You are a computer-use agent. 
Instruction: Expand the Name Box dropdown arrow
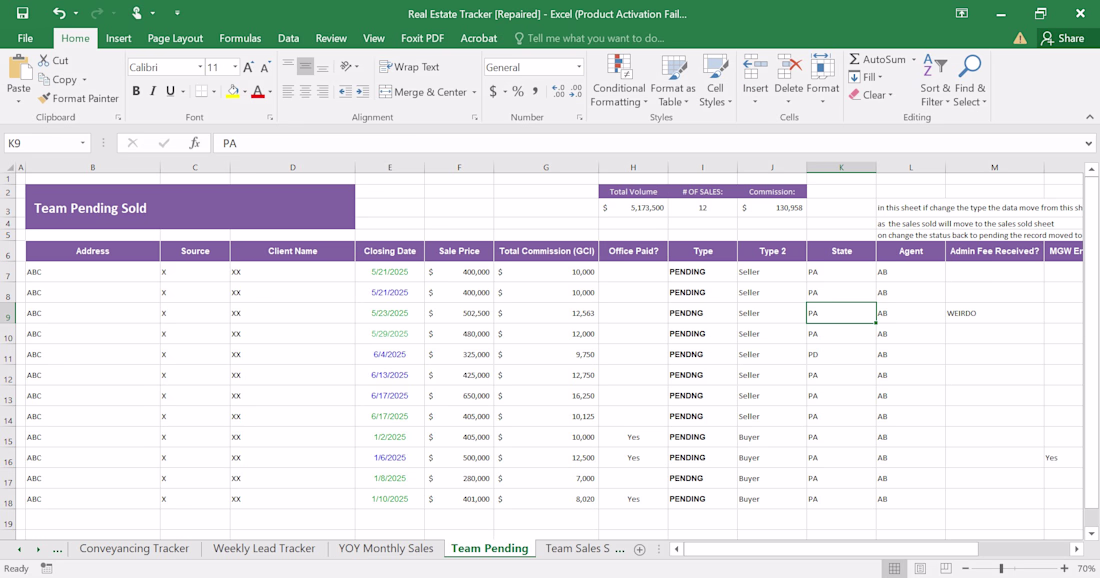tap(83, 143)
